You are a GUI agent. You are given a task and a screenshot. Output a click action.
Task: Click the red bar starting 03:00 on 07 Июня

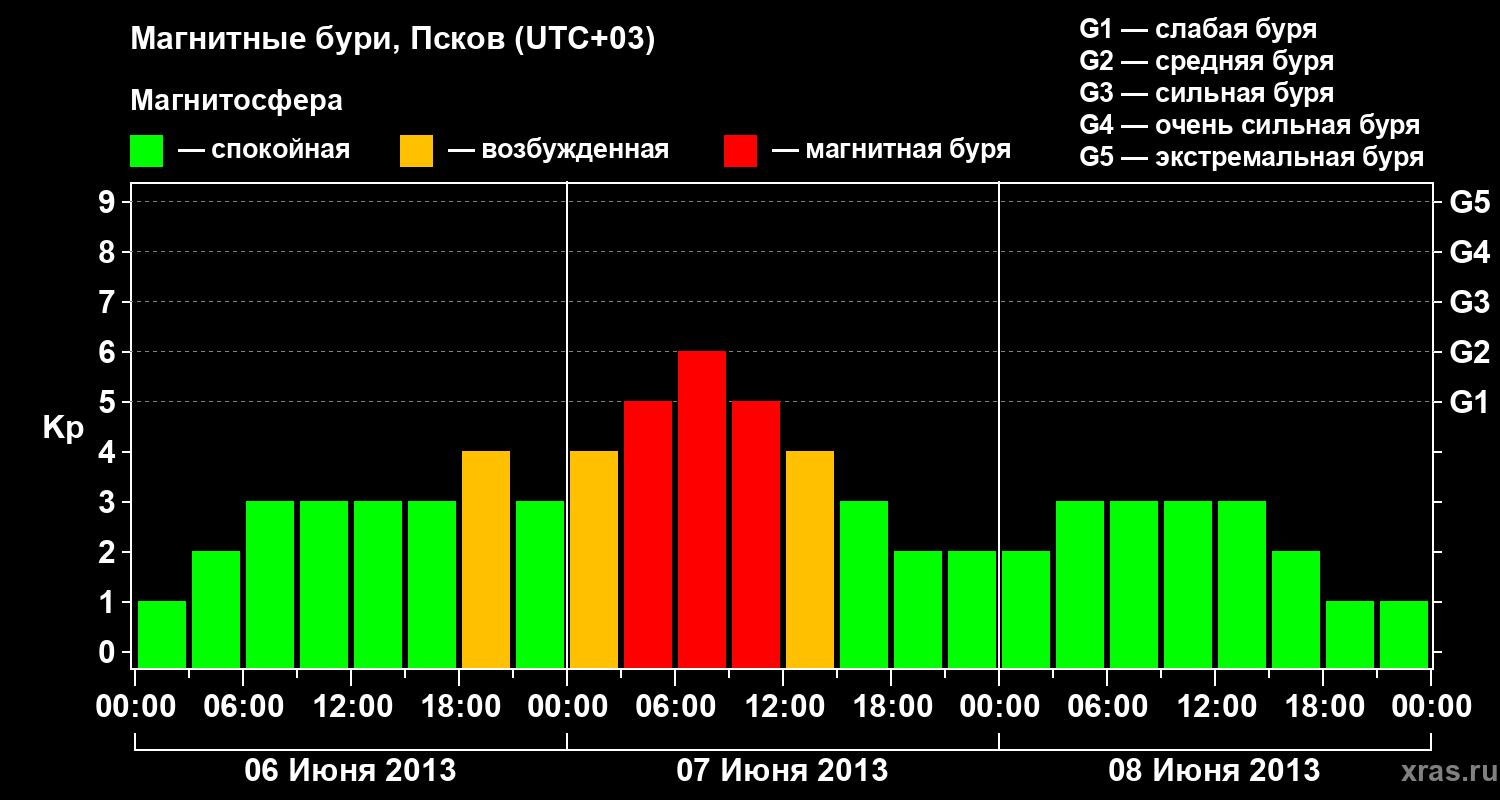coord(648,534)
